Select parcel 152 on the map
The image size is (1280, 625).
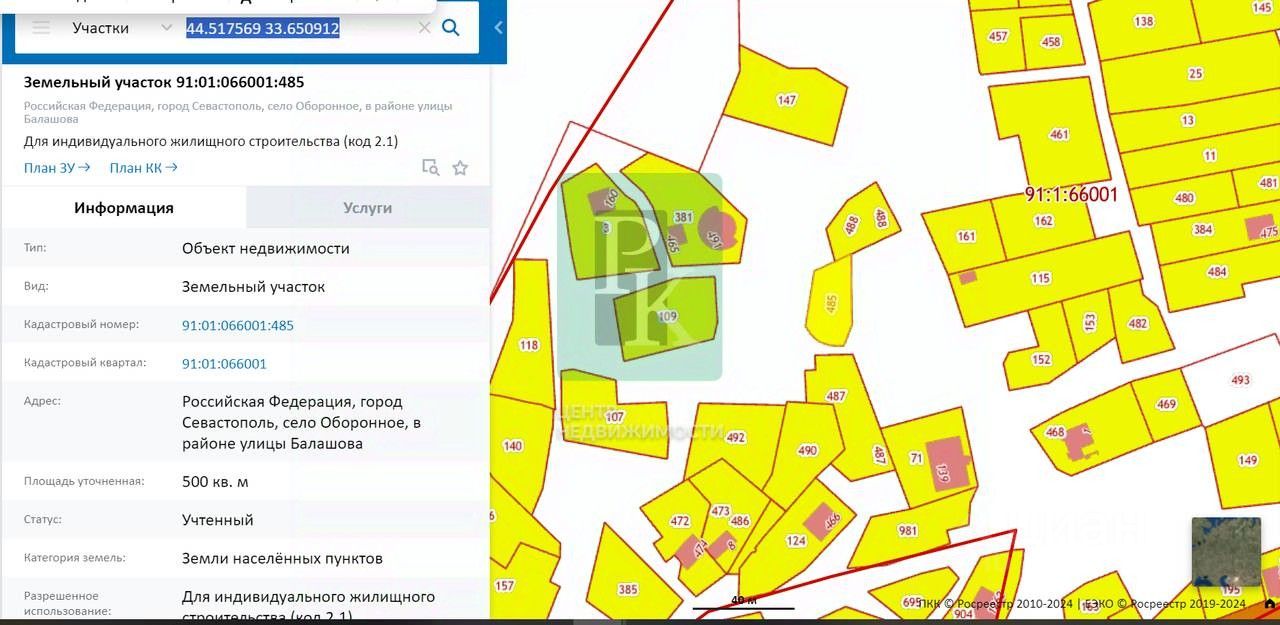pos(1041,359)
